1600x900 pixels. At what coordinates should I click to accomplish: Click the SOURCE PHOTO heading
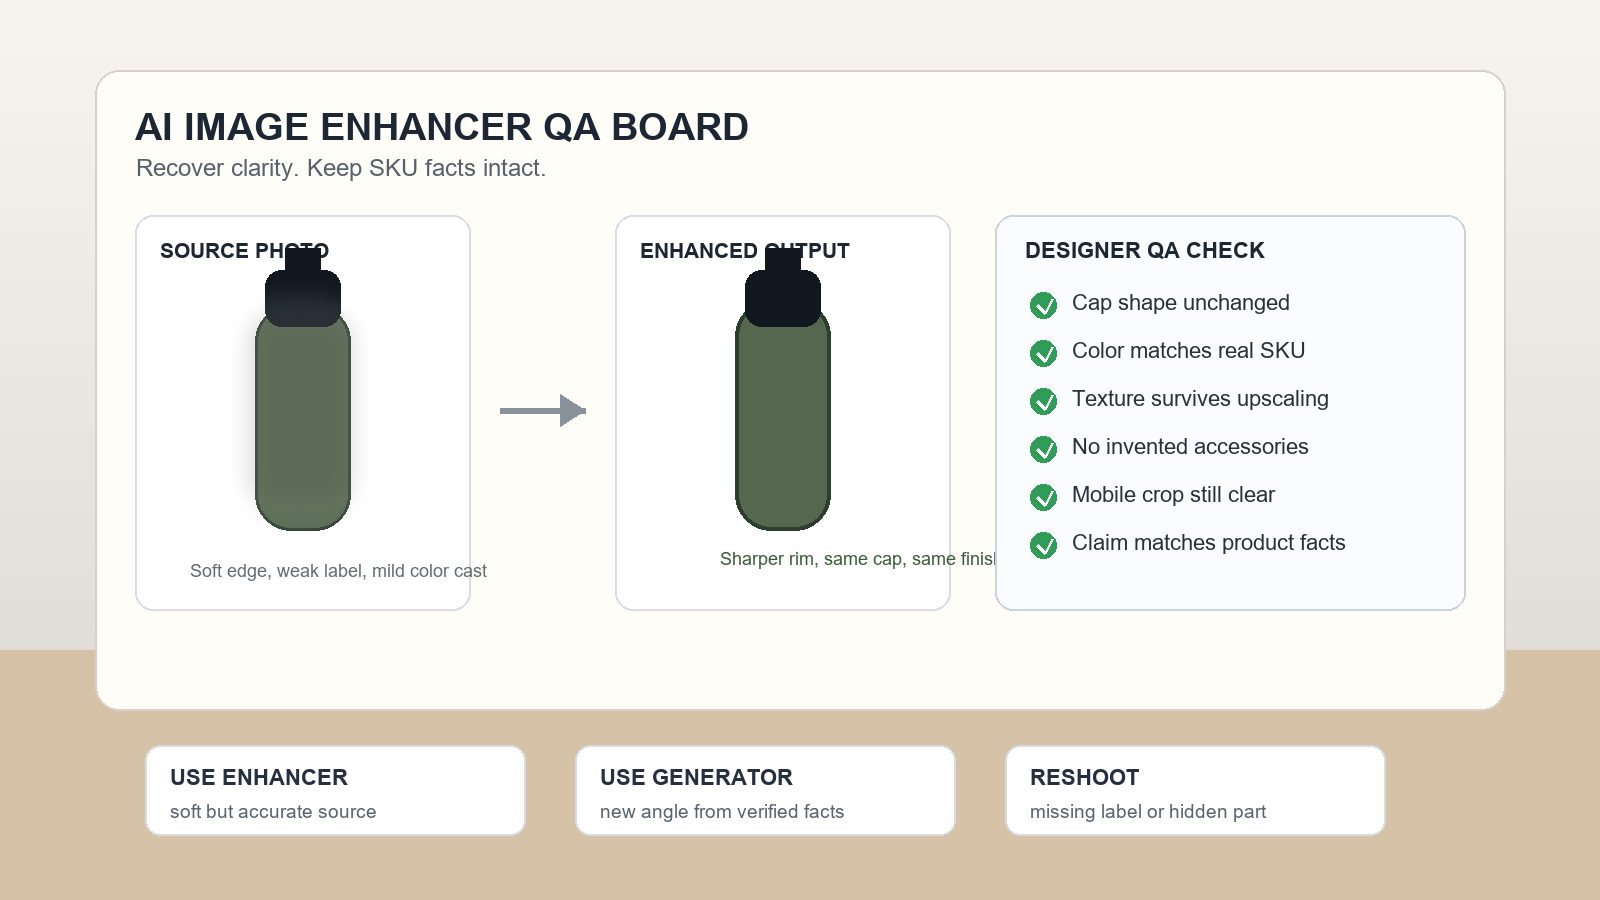pos(244,251)
